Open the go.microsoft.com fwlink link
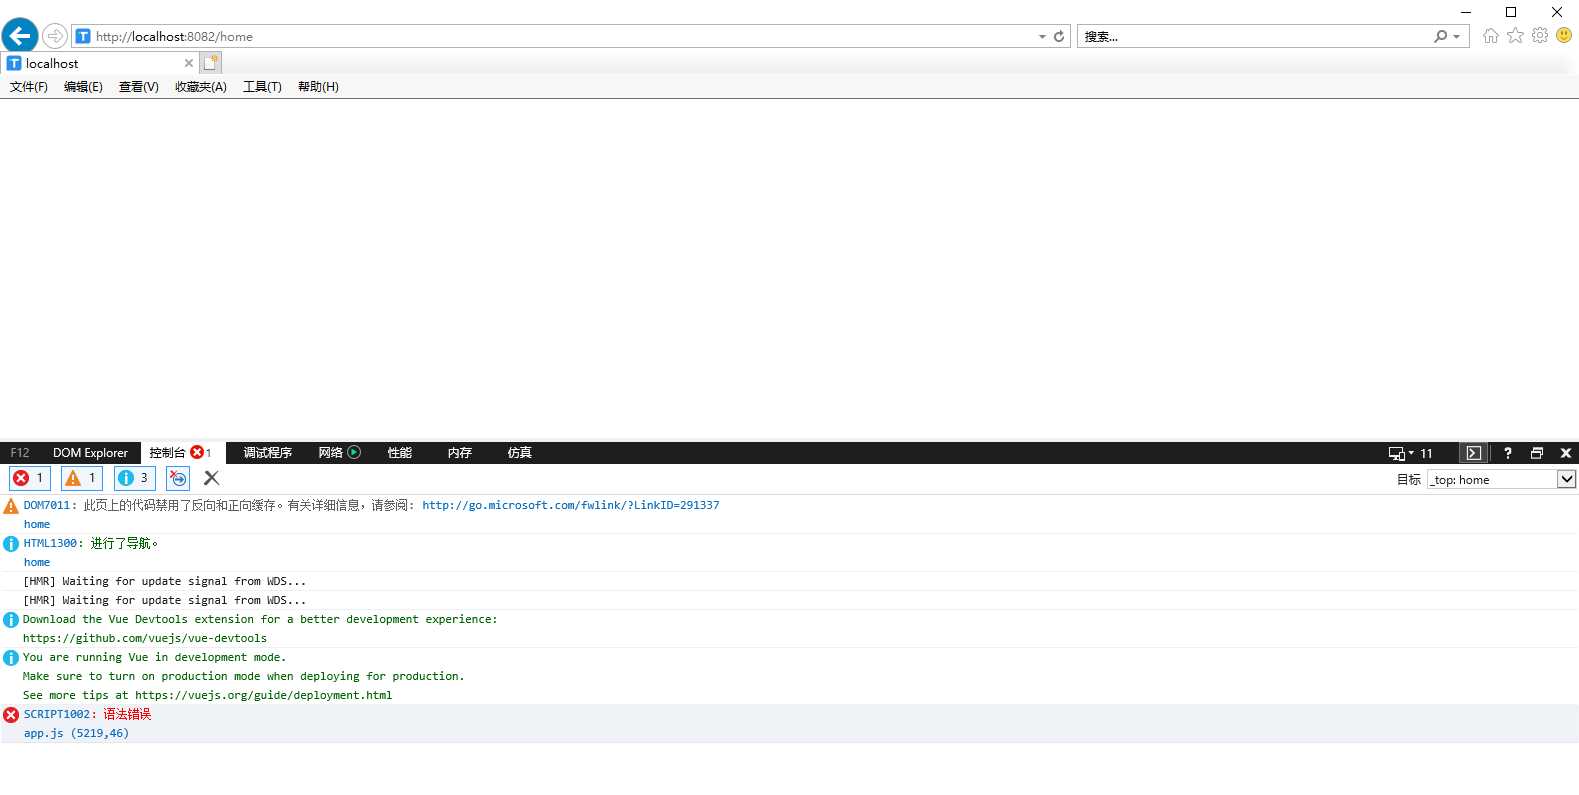Image resolution: width=1579 pixels, height=795 pixels. pyautogui.click(x=570, y=505)
